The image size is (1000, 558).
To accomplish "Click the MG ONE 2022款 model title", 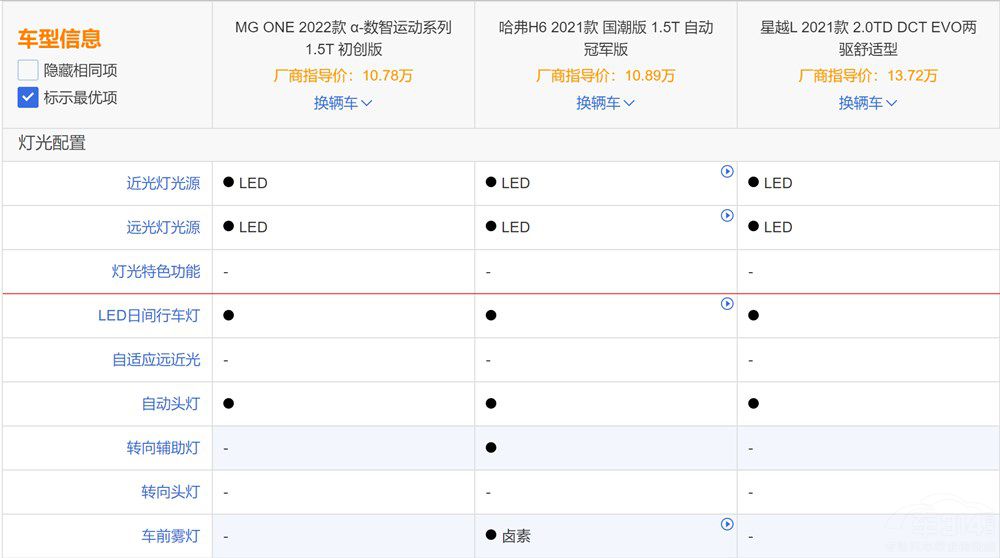I will click(343, 38).
